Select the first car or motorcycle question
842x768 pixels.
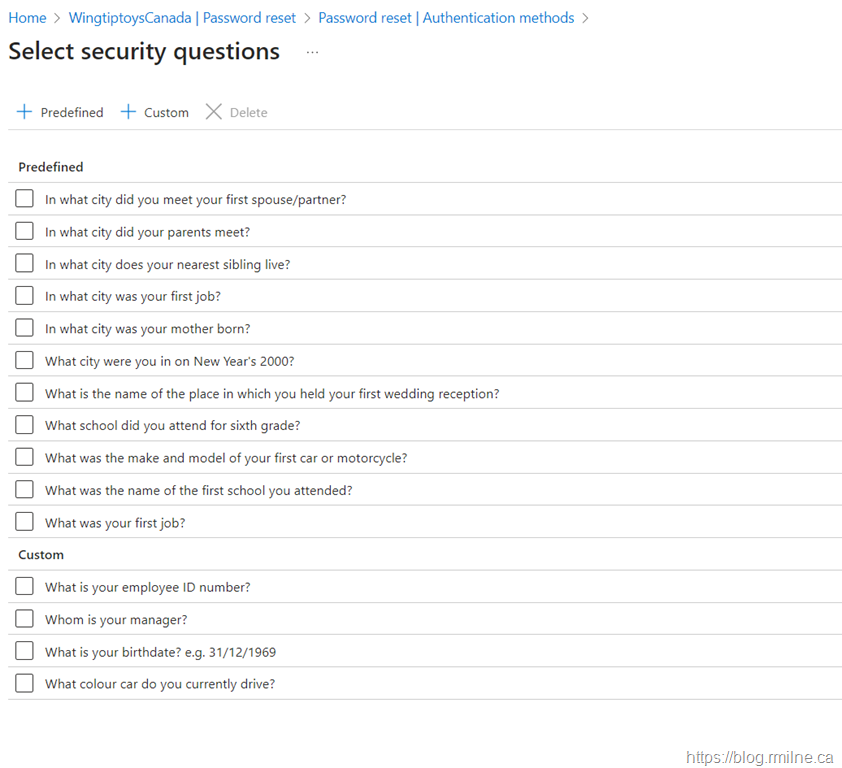click(25, 457)
